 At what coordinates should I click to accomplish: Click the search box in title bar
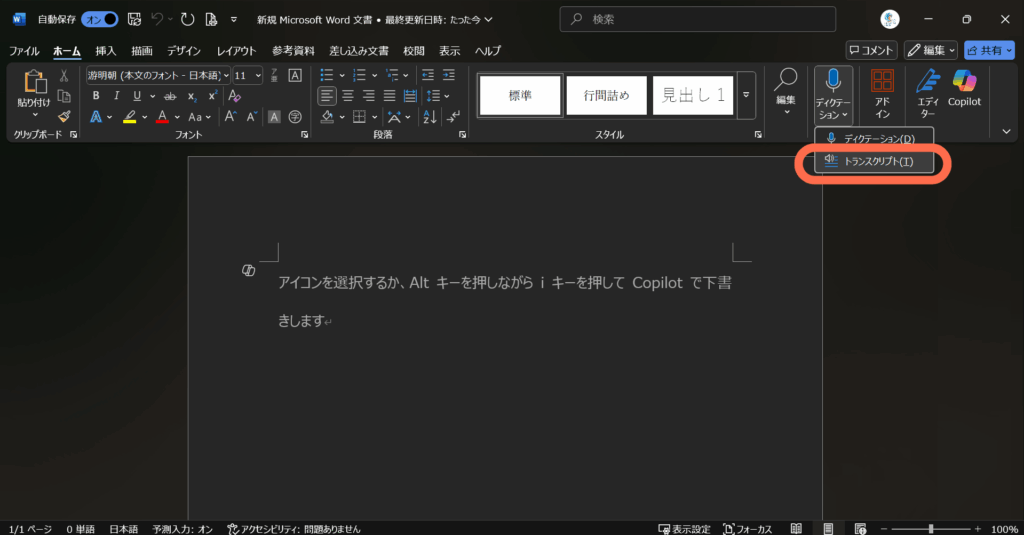click(697, 20)
